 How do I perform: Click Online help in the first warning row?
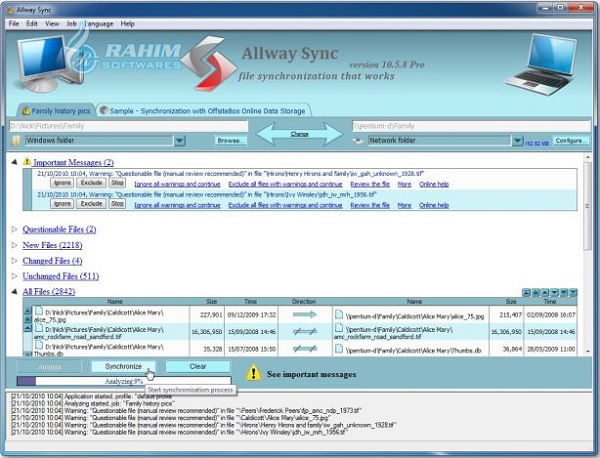pyautogui.click(x=434, y=184)
